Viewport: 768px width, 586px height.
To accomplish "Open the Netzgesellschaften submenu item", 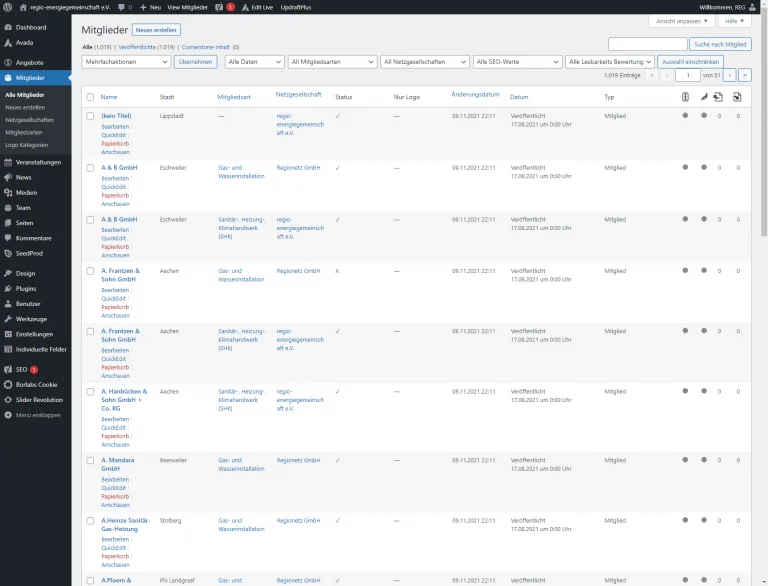I will pos(30,119).
